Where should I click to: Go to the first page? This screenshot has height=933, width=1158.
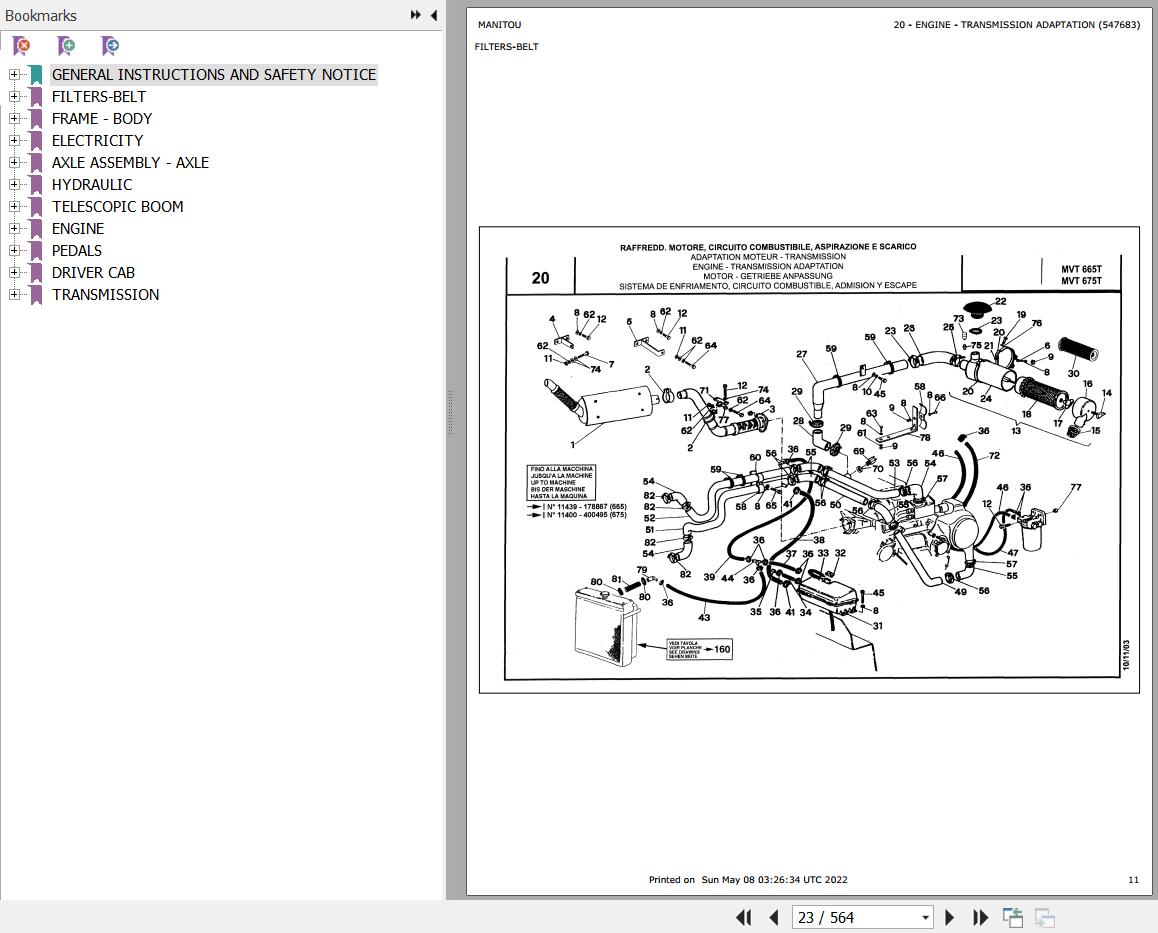(744, 917)
